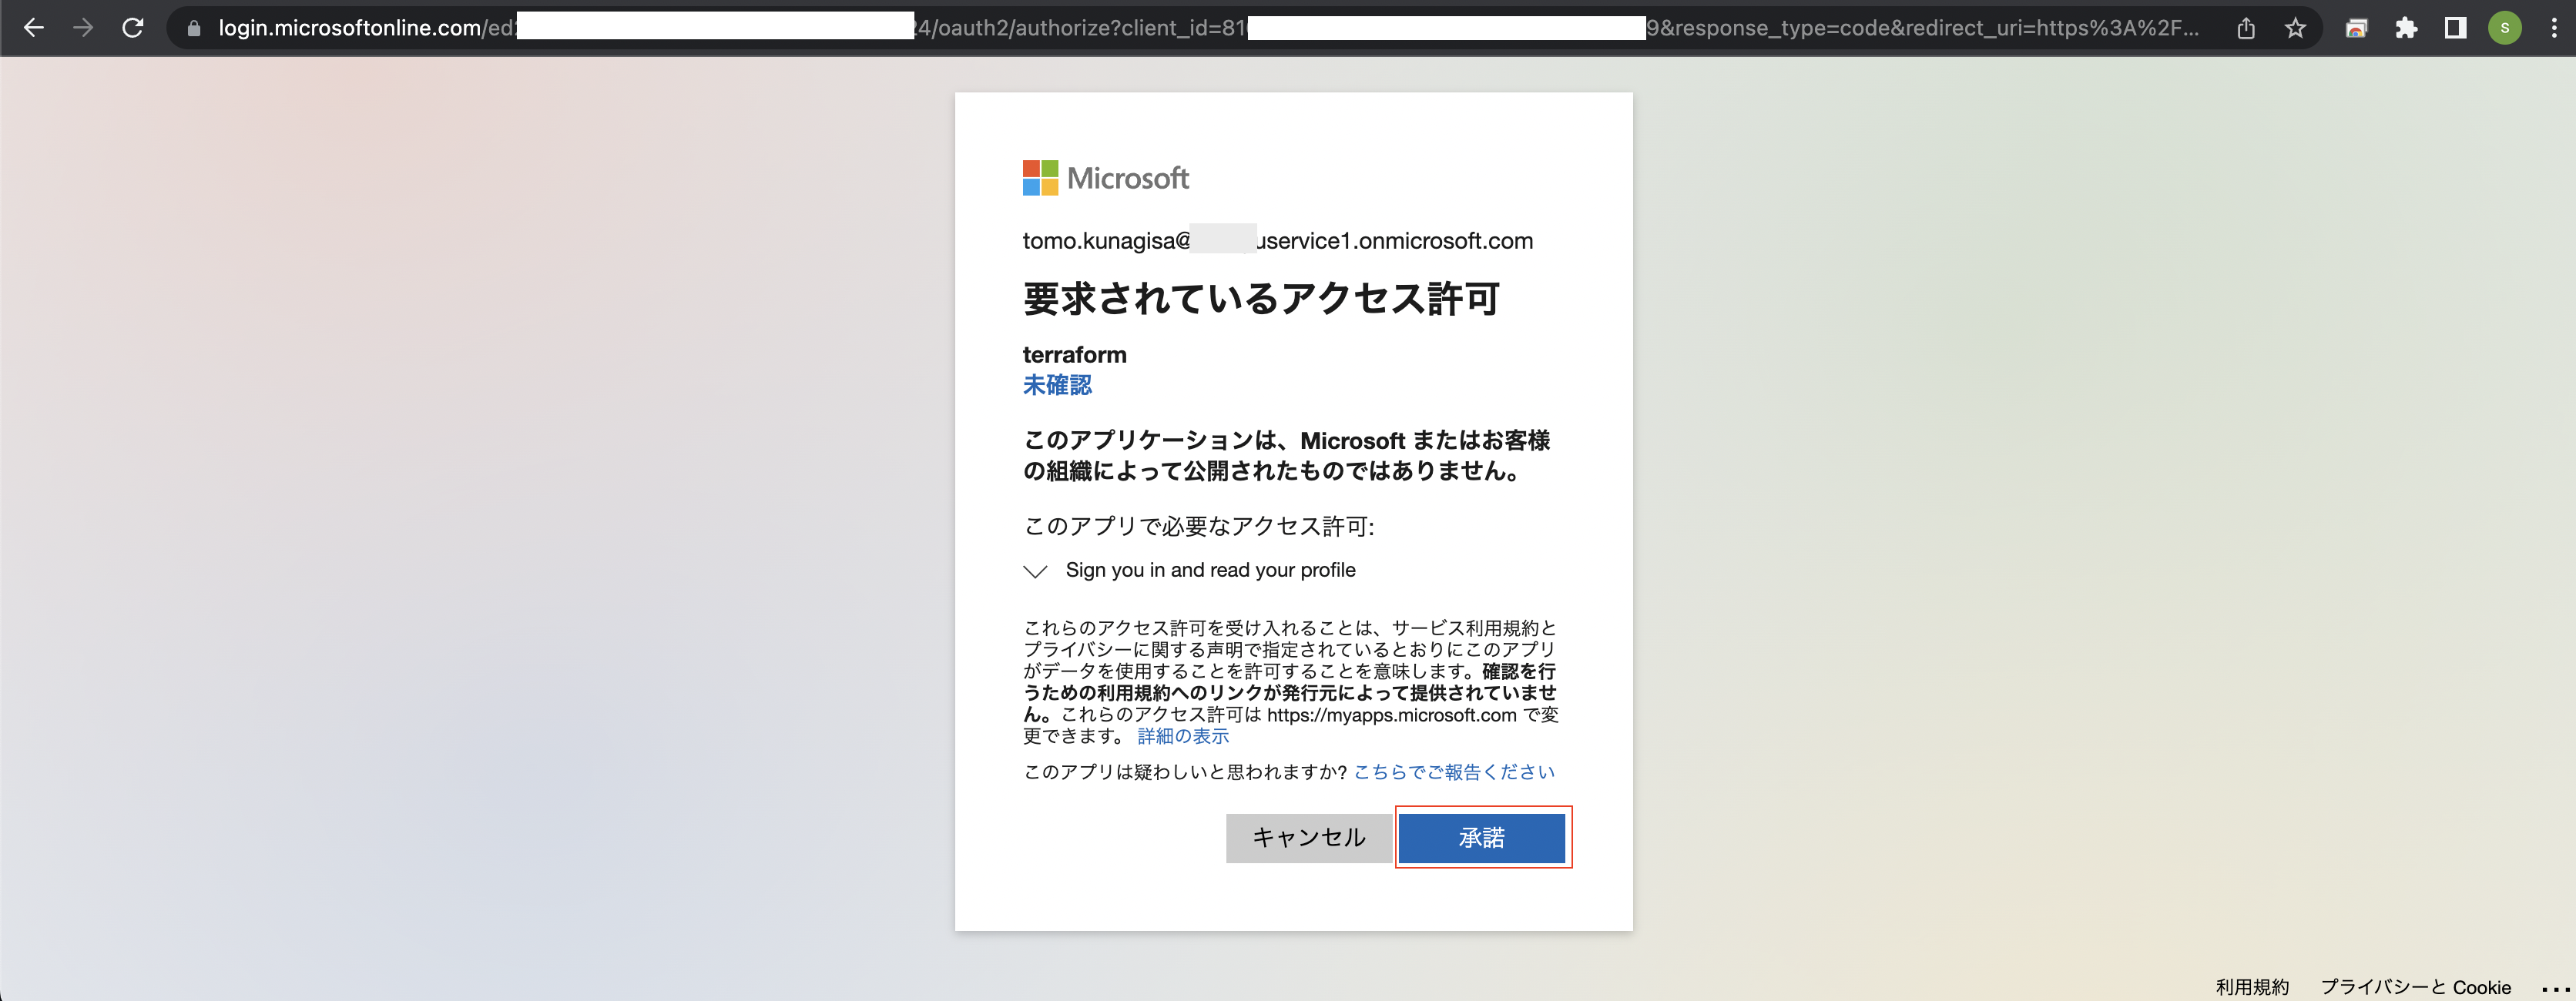Open the browser side panel icon

[x=2455, y=28]
